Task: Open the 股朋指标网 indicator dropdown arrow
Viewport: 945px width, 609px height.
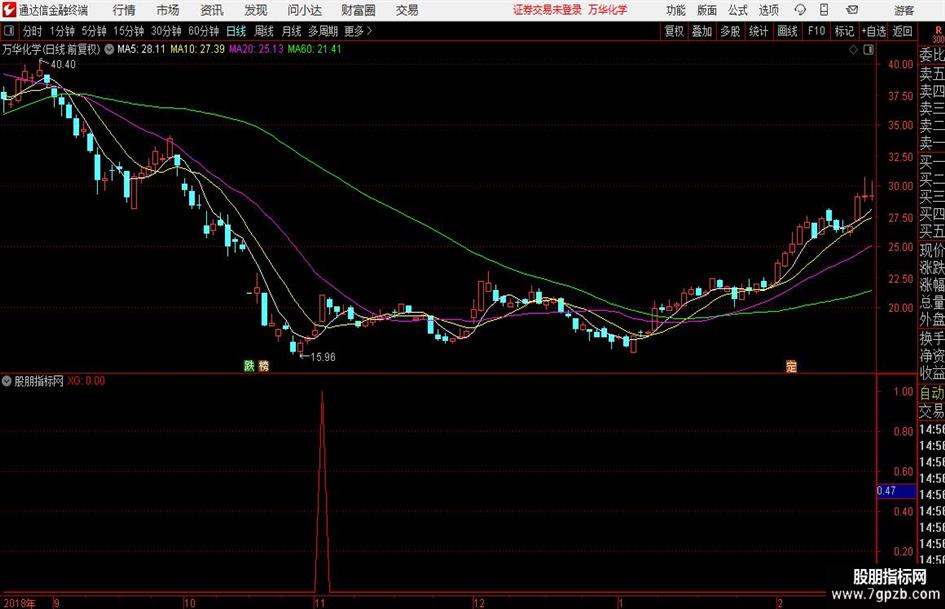Action: [7, 381]
